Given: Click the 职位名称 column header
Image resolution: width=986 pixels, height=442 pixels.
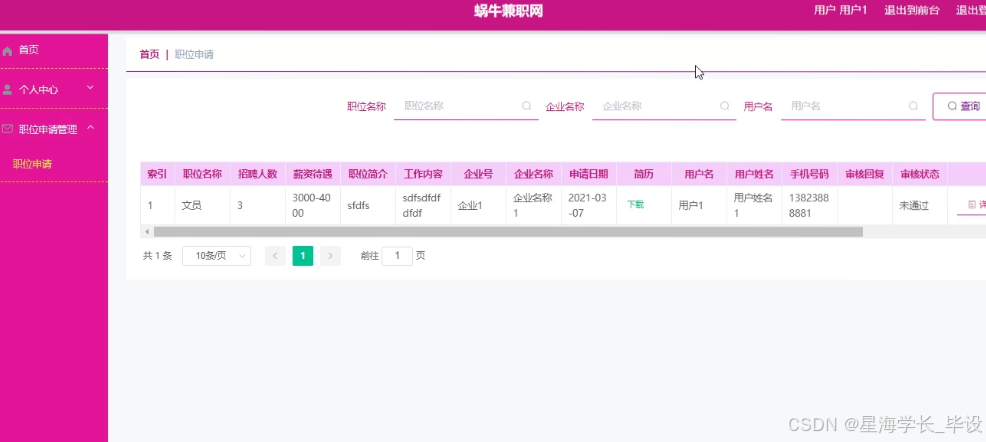Looking at the screenshot, I should 202,174.
